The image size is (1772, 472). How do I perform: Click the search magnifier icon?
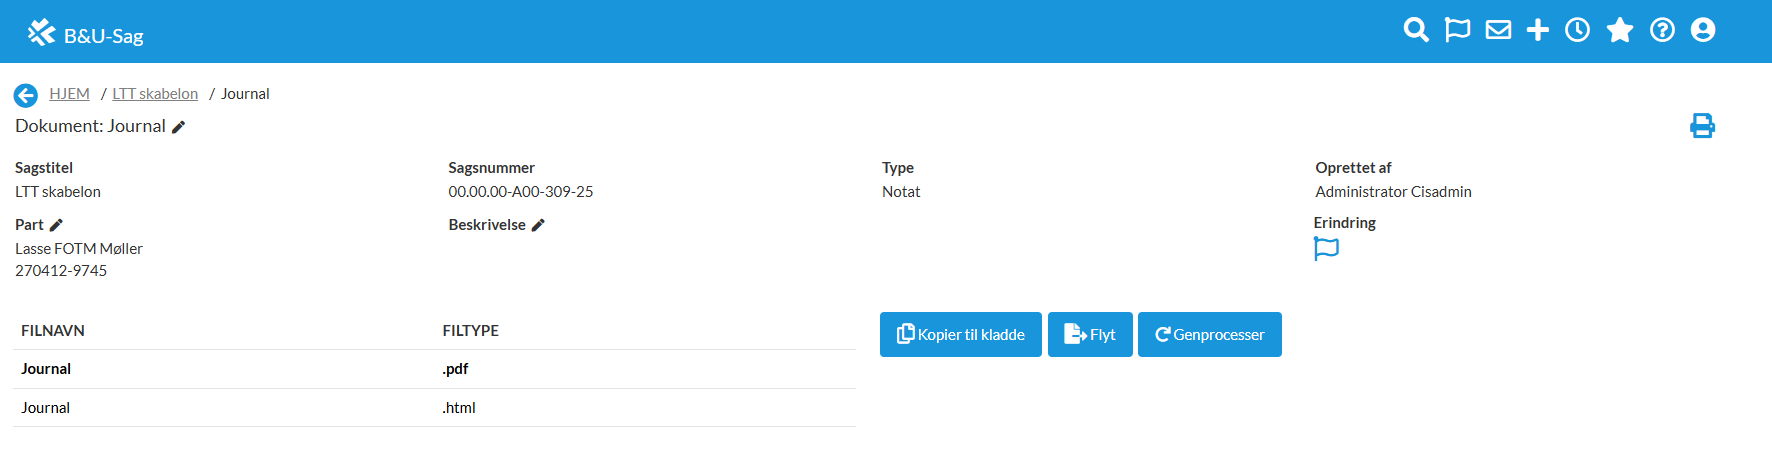pyautogui.click(x=1416, y=30)
